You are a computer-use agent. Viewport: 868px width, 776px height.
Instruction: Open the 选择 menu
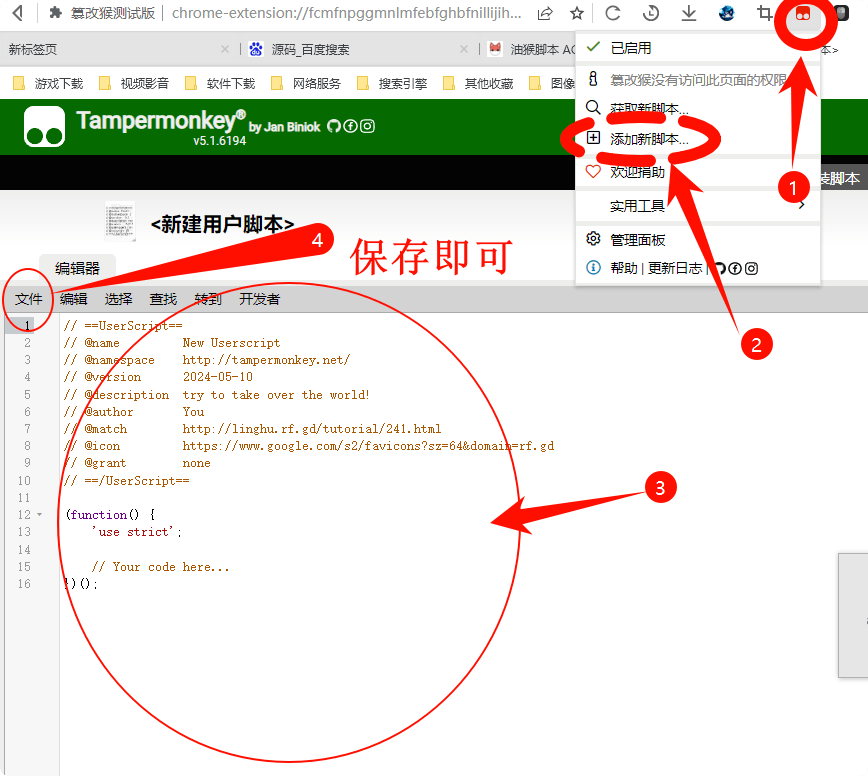(x=118, y=299)
